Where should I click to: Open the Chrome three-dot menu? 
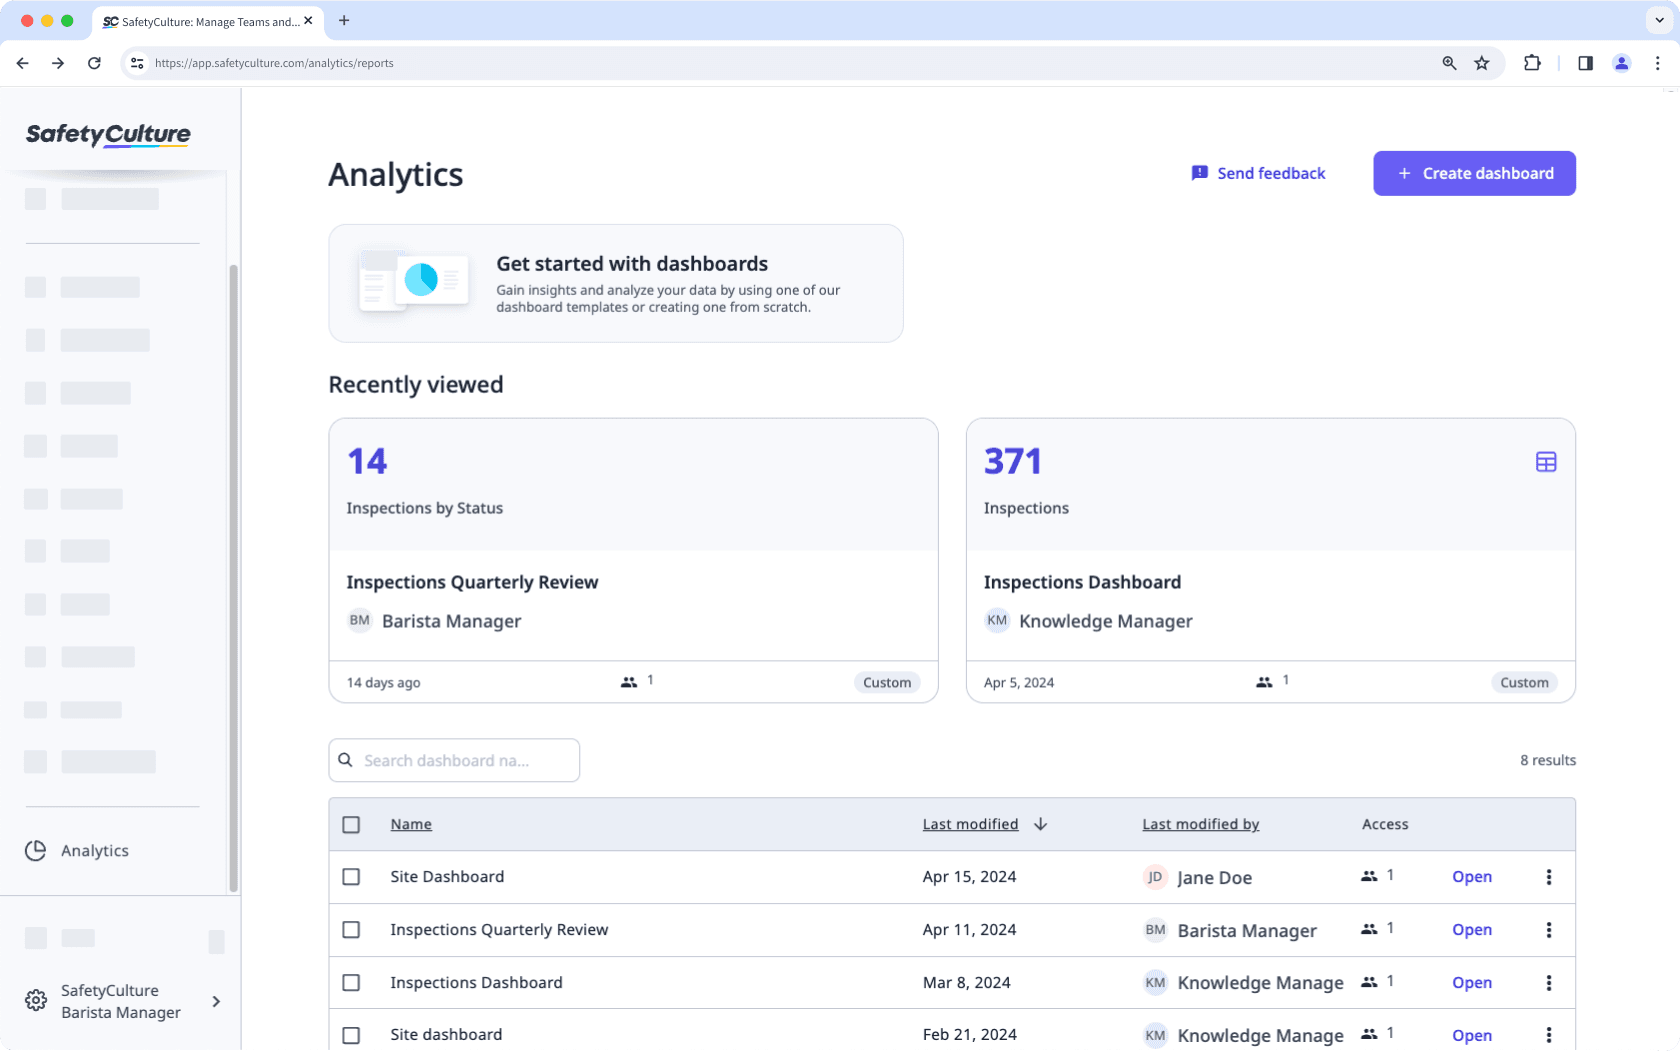1657,62
